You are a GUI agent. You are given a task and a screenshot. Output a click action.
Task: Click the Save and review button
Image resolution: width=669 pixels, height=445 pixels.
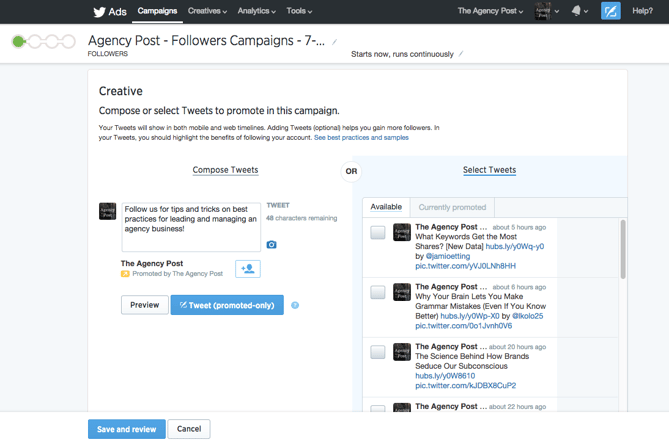click(x=127, y=429)
